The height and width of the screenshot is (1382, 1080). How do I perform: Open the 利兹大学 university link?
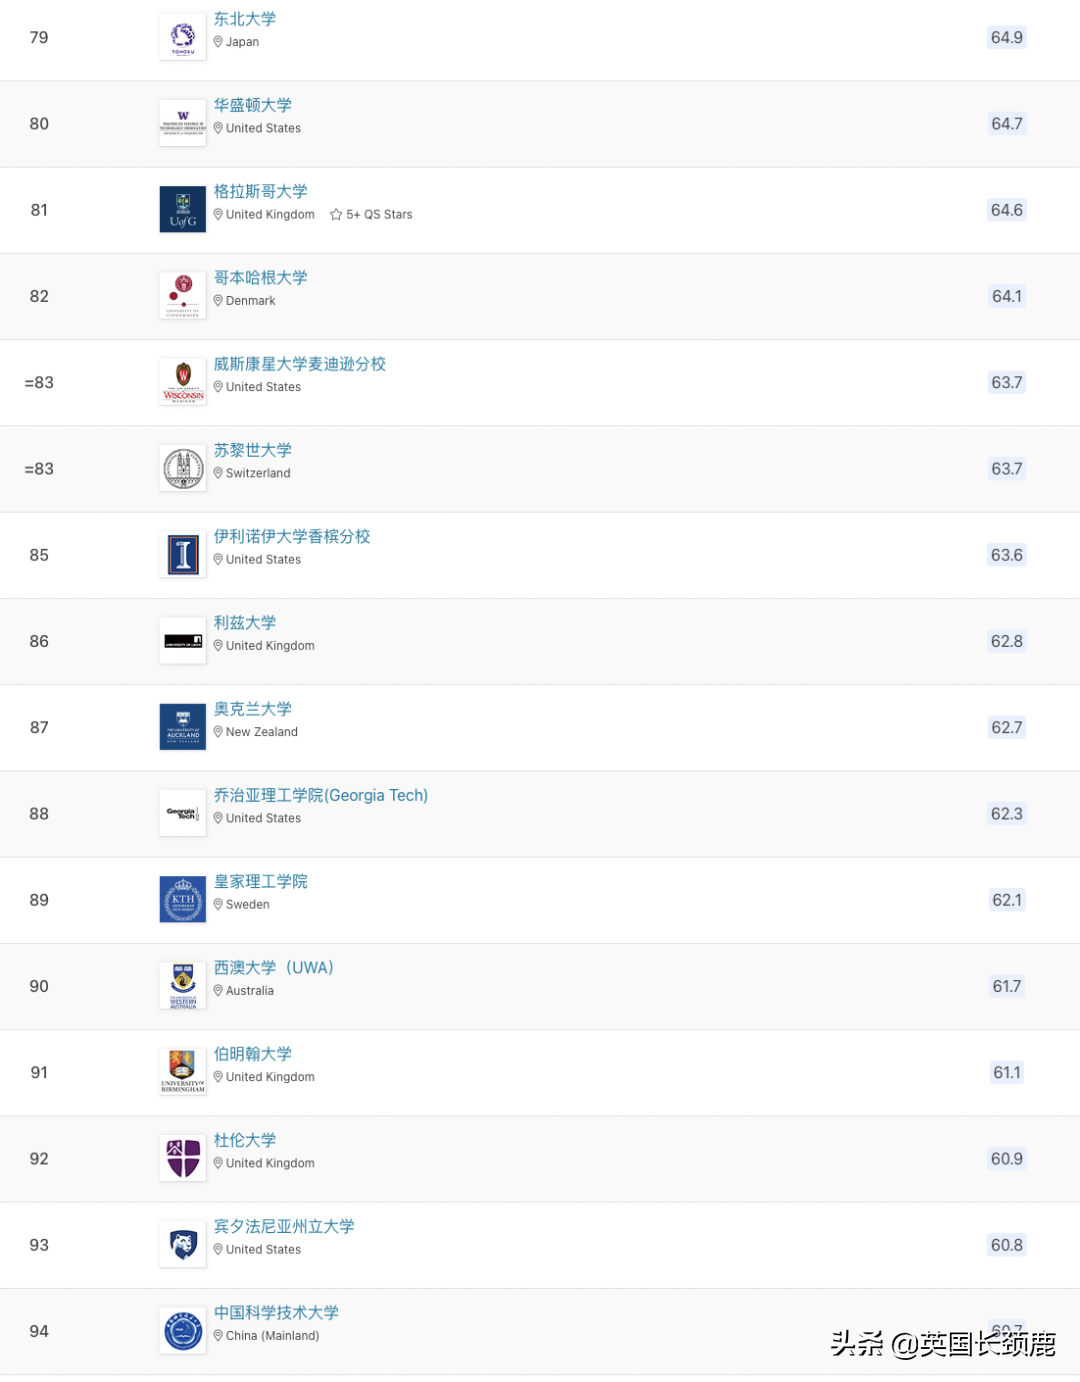245,623
